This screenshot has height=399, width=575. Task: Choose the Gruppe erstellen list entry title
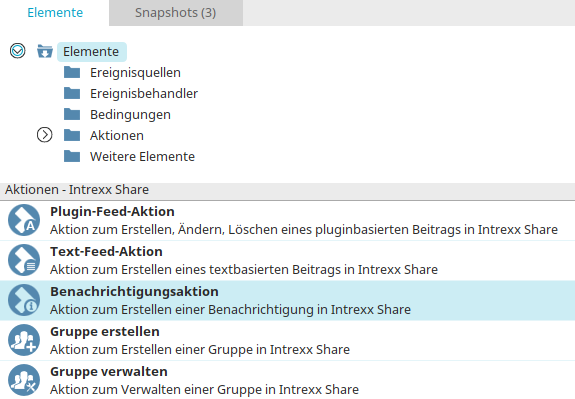pyautogui.click(x=105, y=332)
